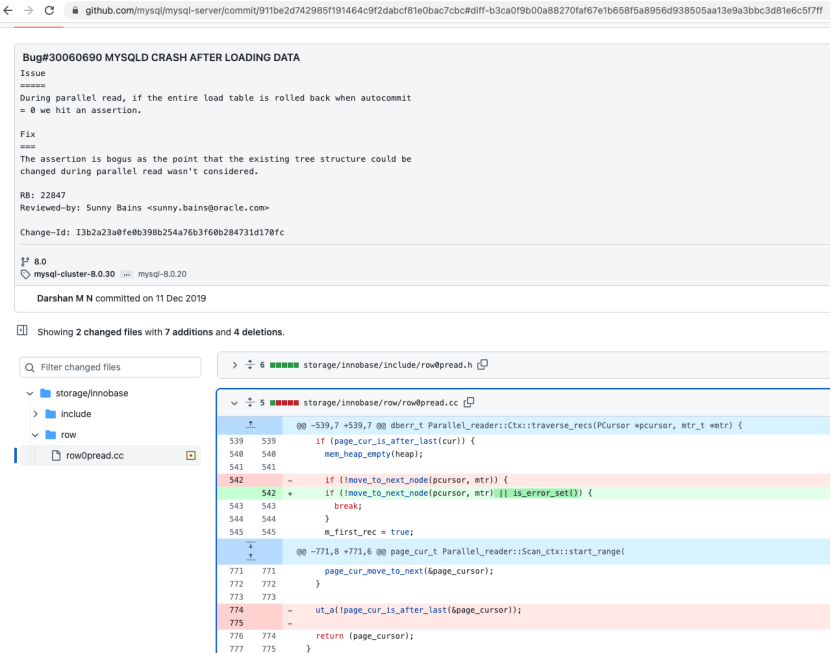The height and width of the screenshot is (653, 831).
Task: Expand all lines in row0pread.cc diff
Action: (x=249, y=402)
